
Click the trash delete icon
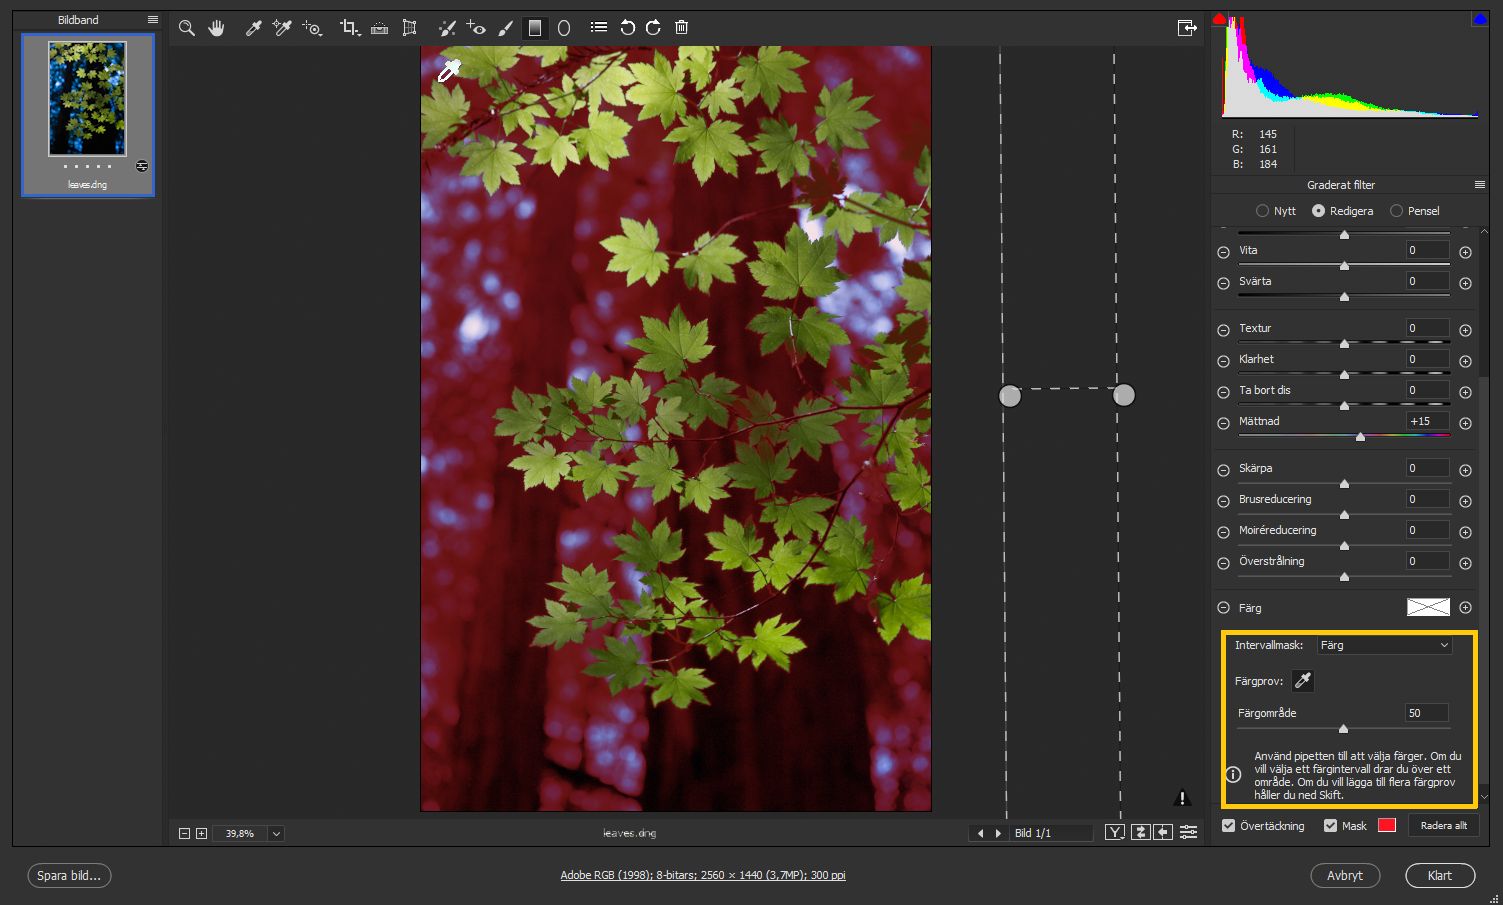[681, 28]
